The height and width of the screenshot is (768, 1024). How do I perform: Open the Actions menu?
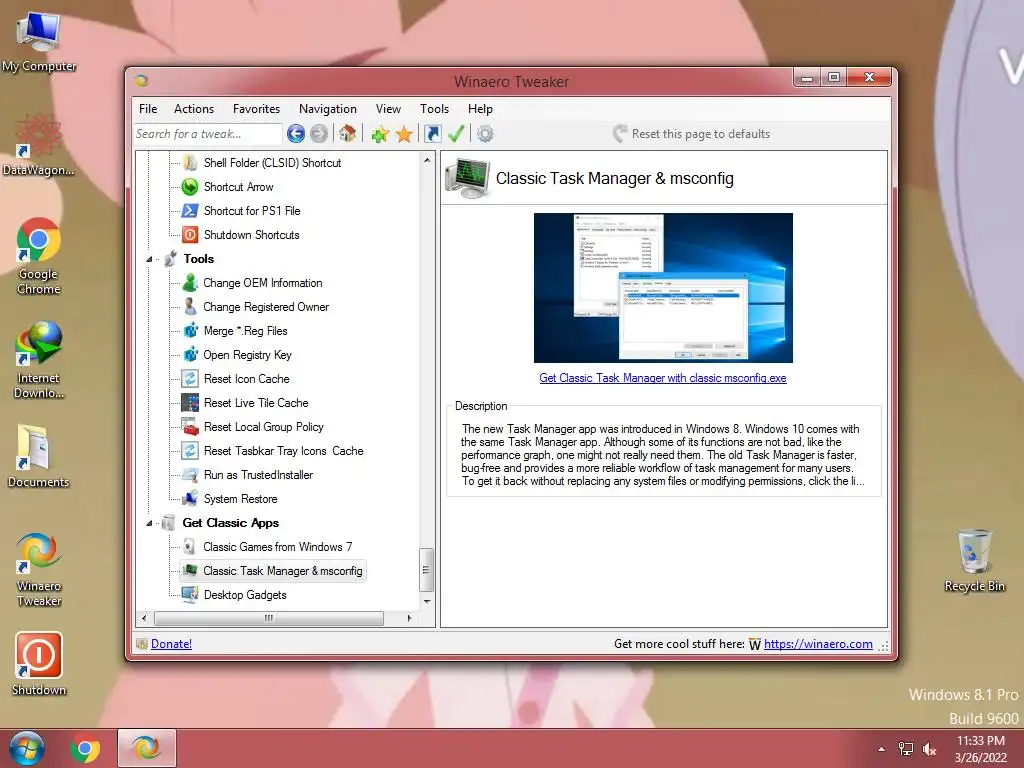pyautogui.click(x=194, y=109)
